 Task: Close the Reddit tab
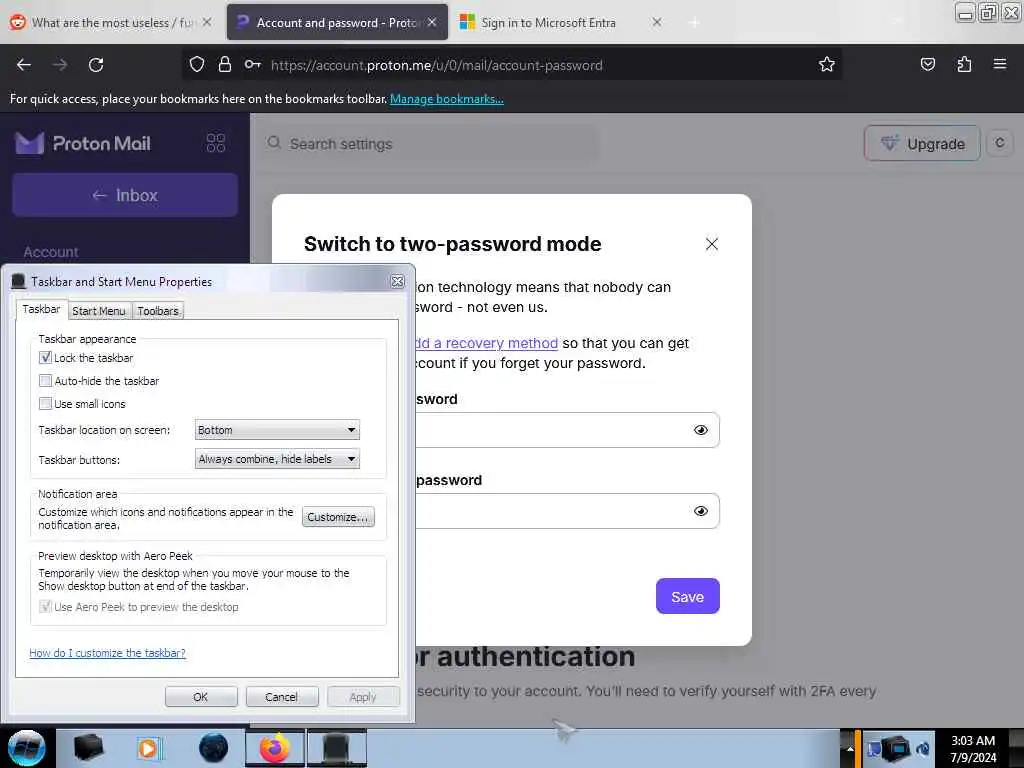point(207,22)
